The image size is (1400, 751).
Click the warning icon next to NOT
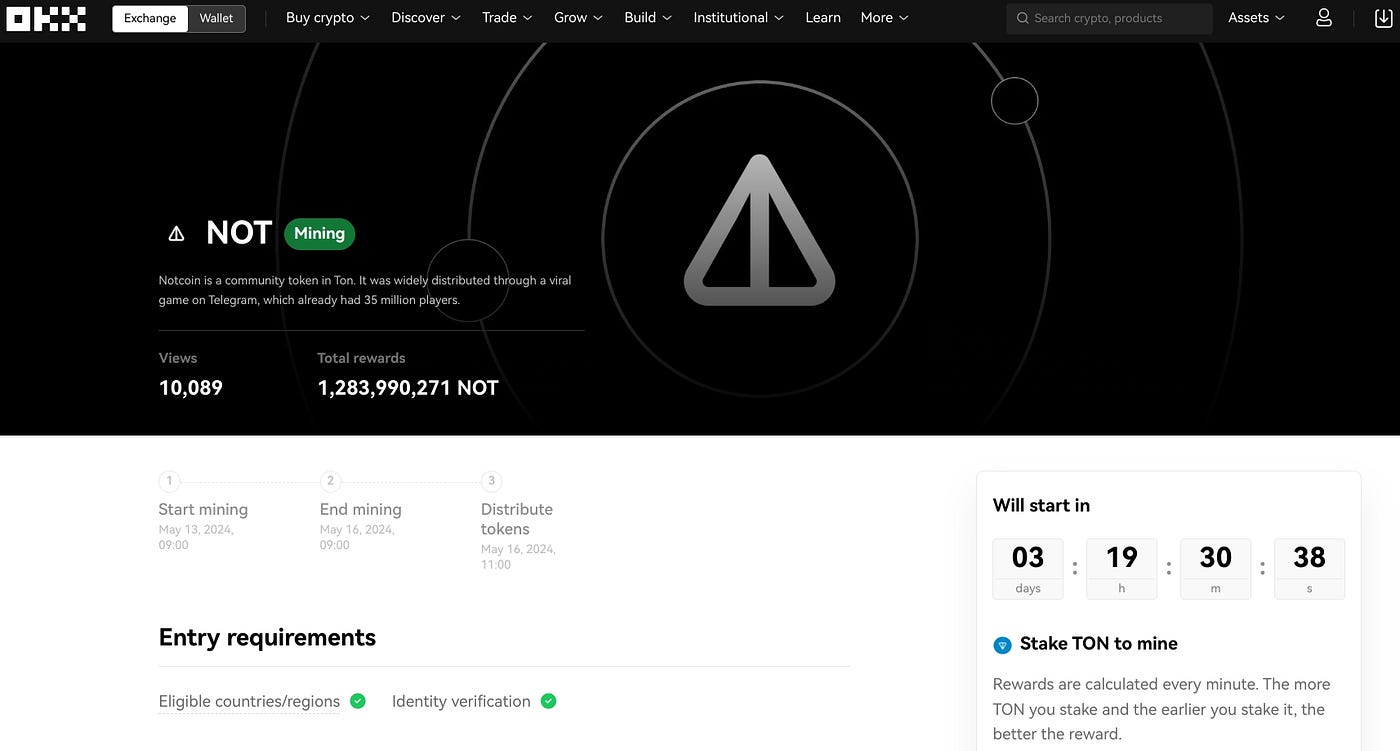[x=176, y=232]
